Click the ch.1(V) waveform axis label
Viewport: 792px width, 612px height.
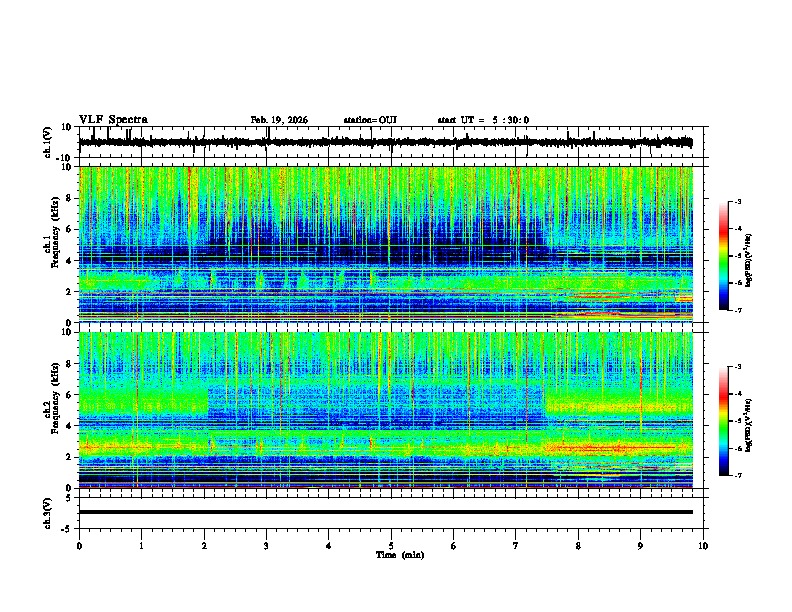48,142
